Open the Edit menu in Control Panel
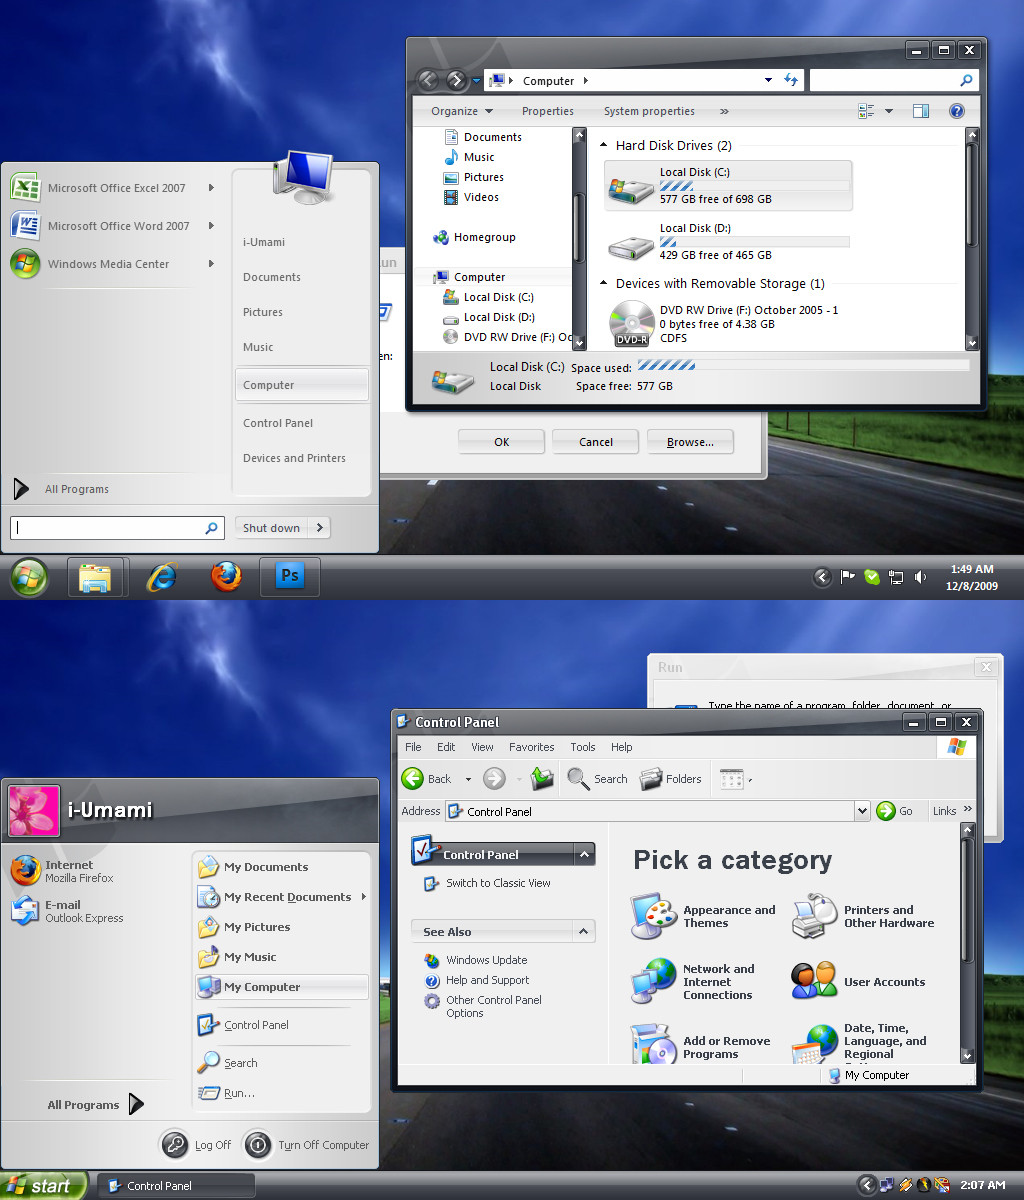 (x=446, y=747)
